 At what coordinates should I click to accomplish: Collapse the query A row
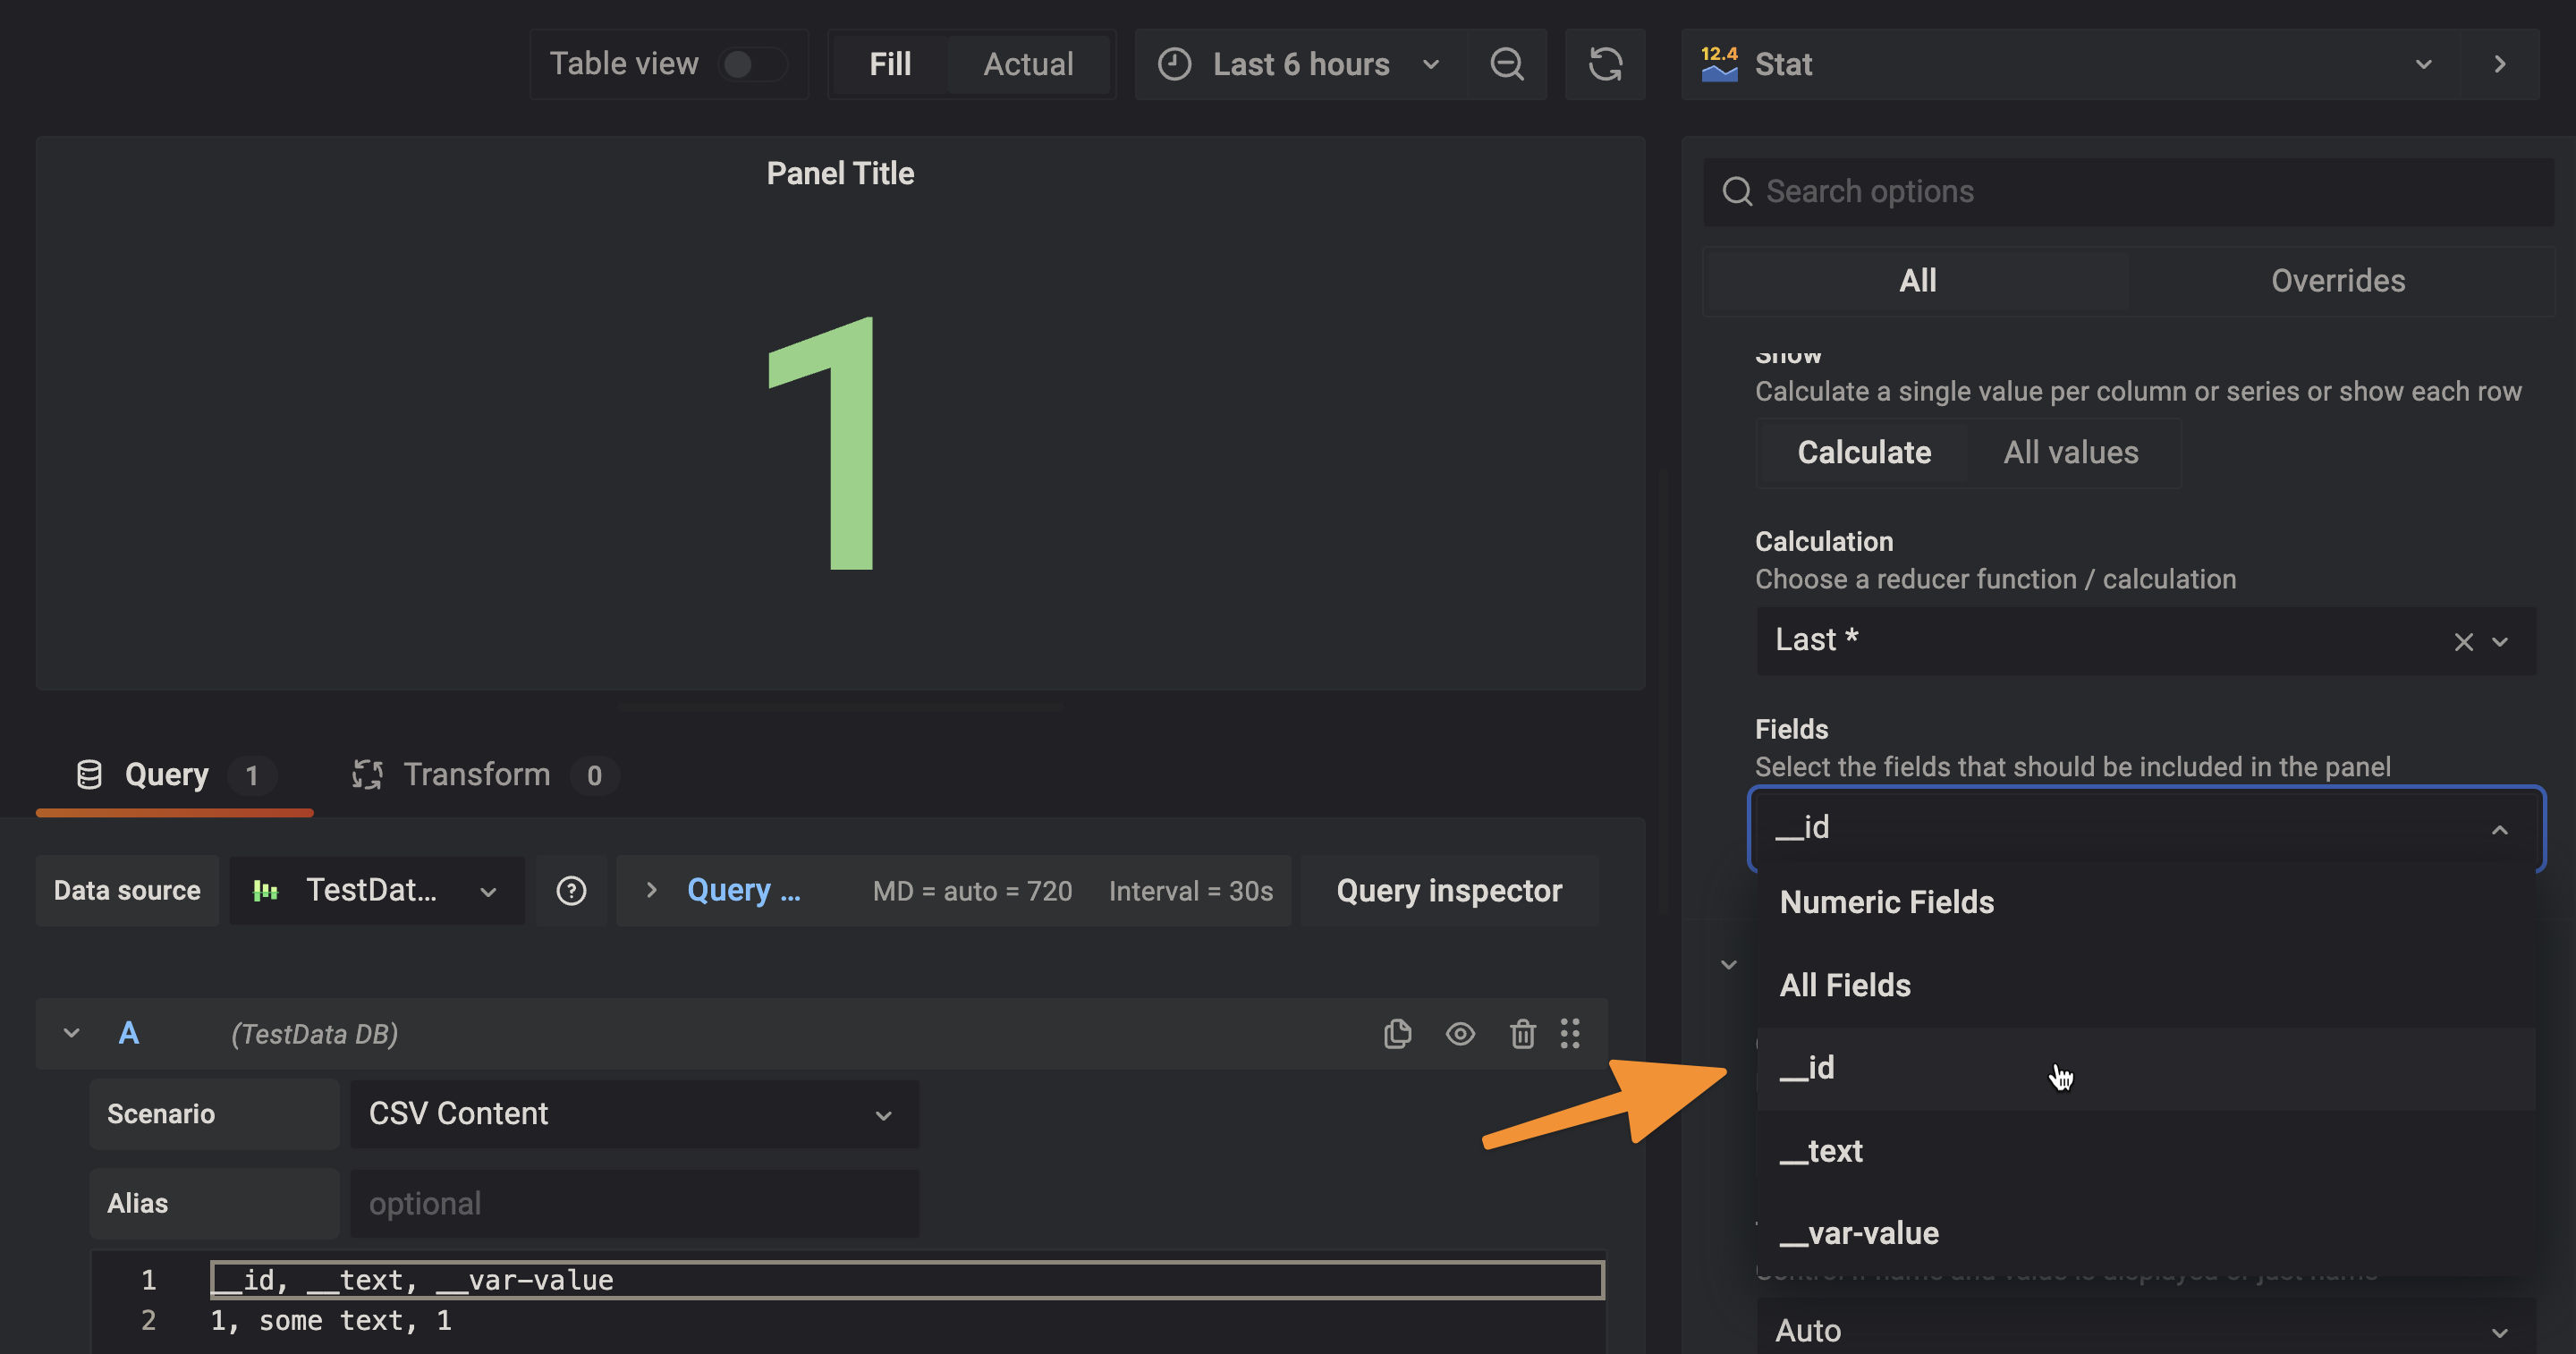(x=70, y=1033)
